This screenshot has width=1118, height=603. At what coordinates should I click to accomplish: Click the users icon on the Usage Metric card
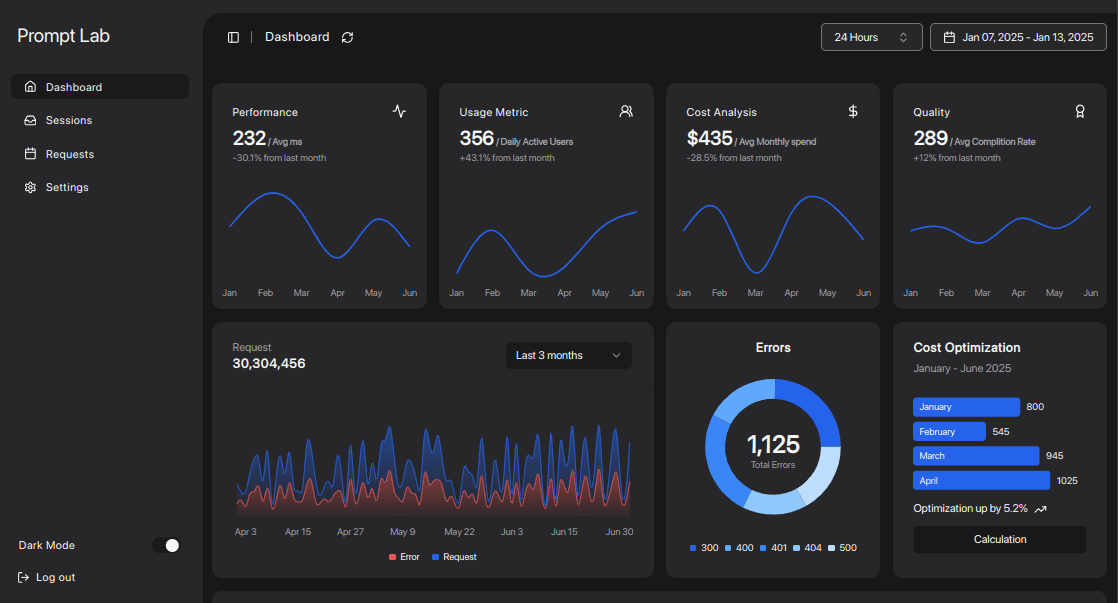click(626, 111)
